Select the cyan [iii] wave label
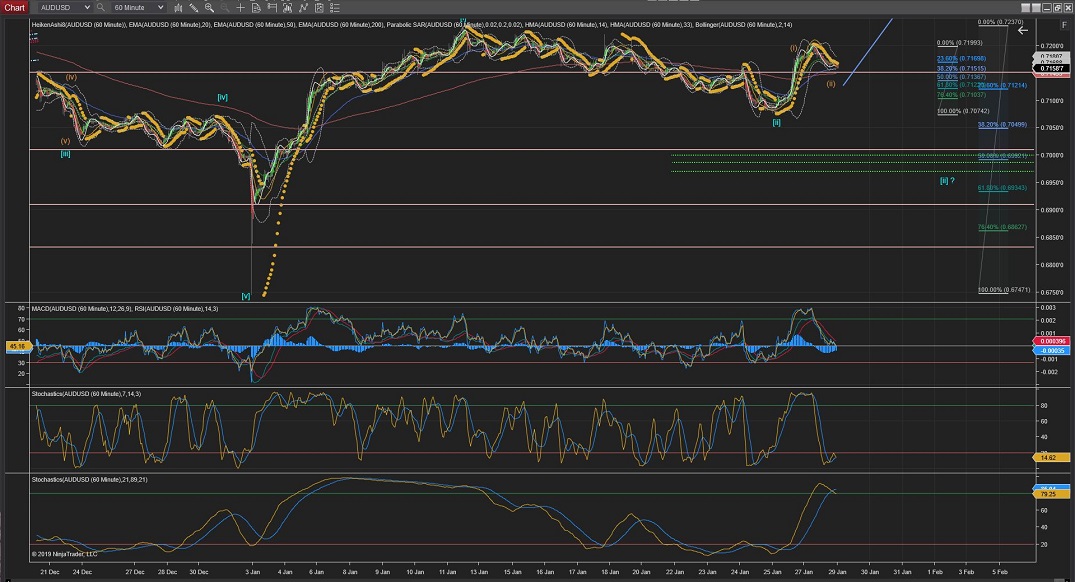Viewport: 1075px width, 582px height. 65,154
